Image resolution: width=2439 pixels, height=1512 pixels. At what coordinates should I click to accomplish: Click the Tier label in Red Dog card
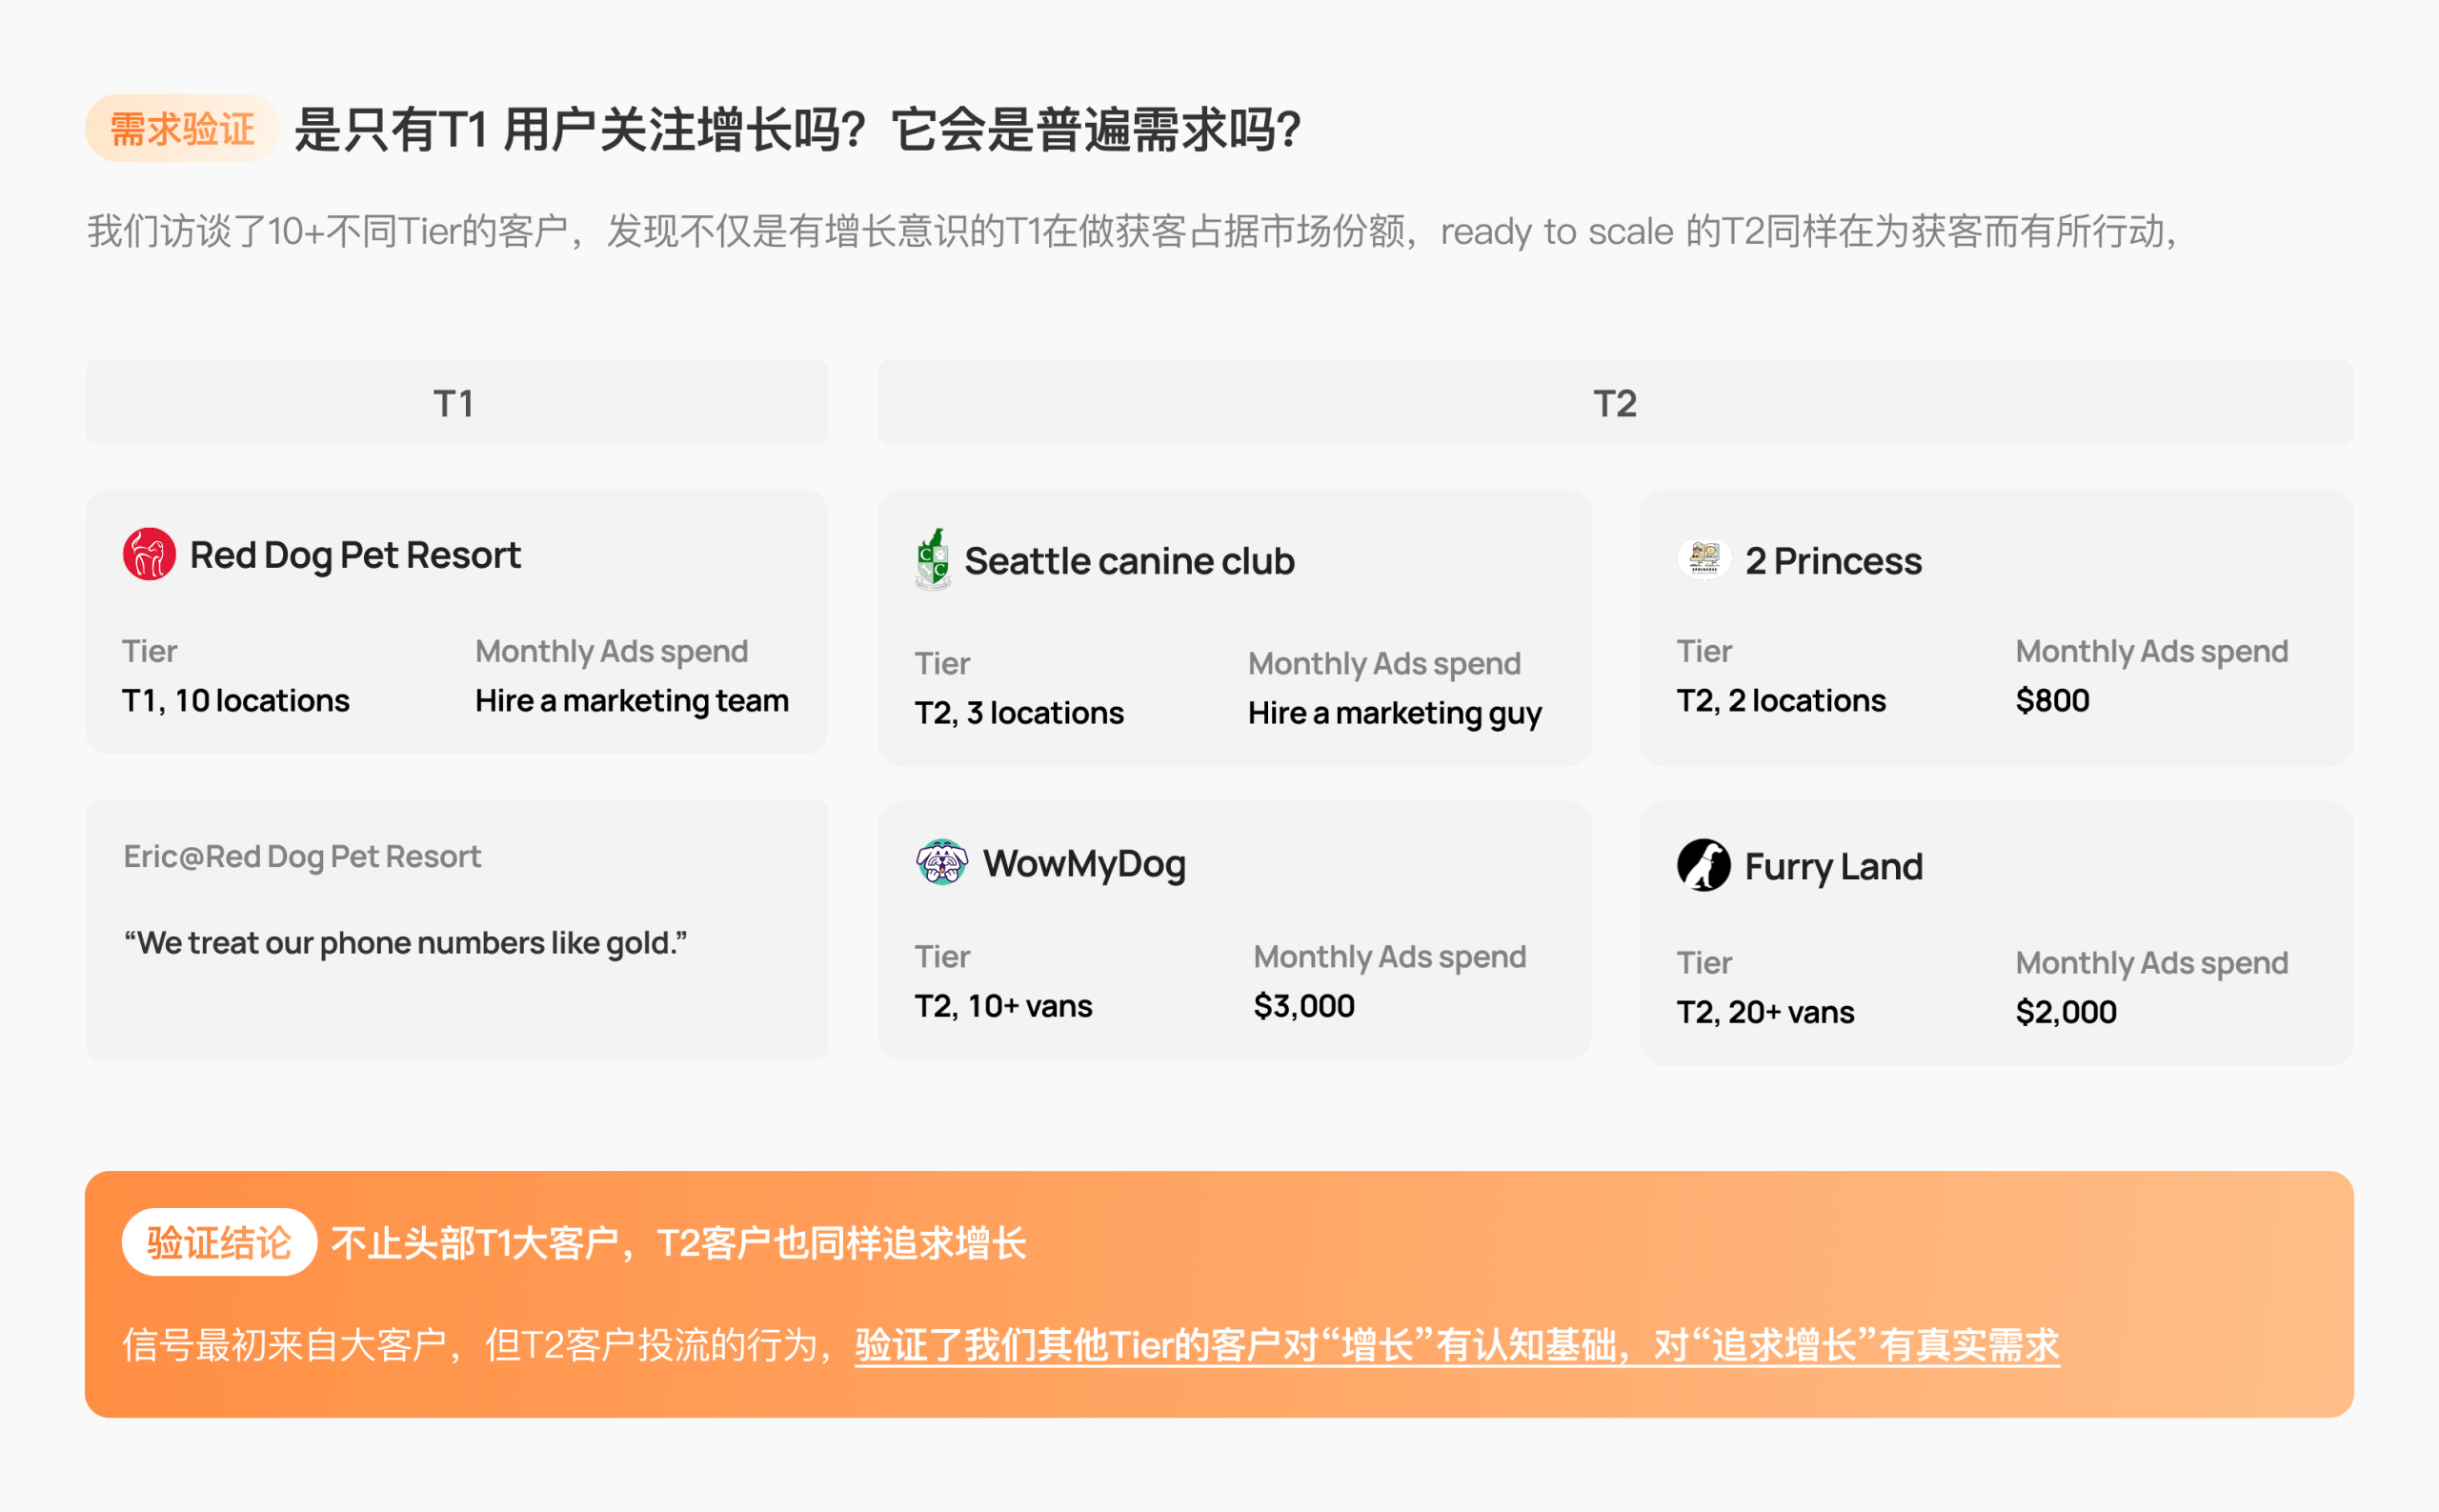(149, 651)
